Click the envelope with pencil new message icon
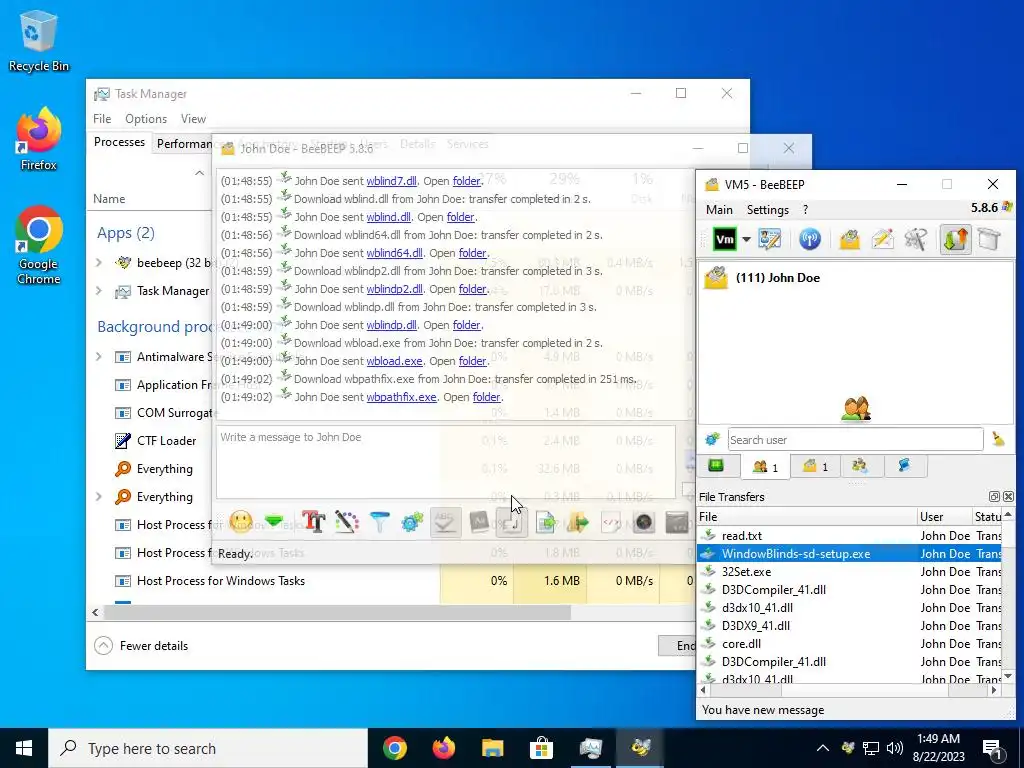This screenshot has width=1024, height=768. 882,239
